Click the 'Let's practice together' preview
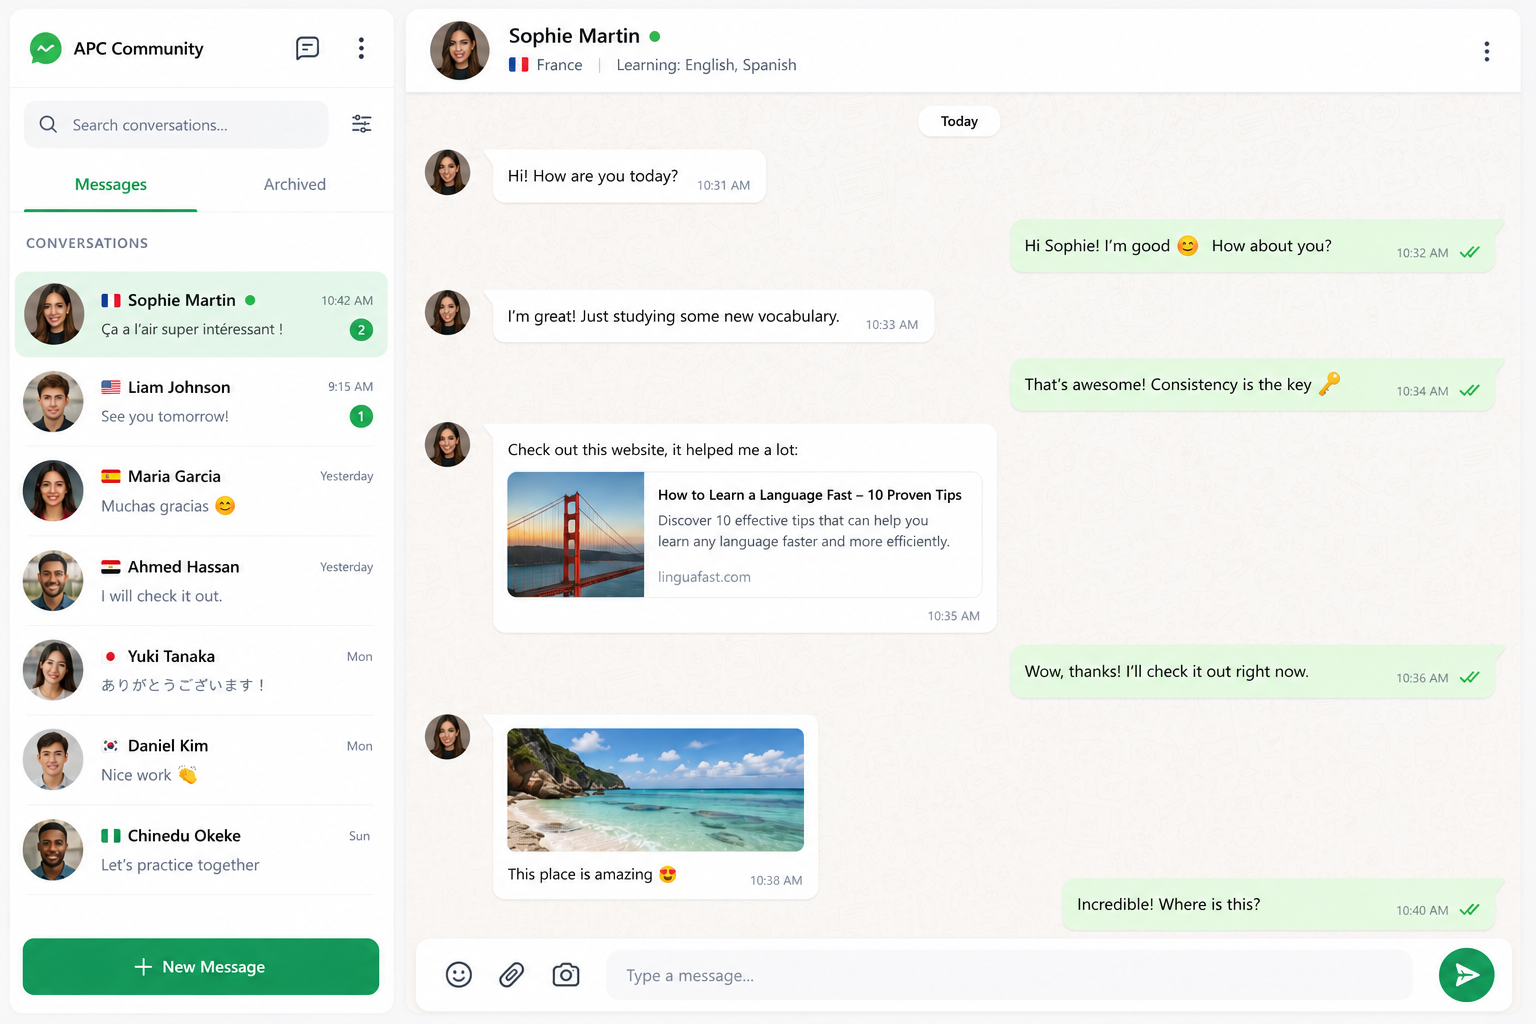1536x1024 pixels. click(180, 865)
